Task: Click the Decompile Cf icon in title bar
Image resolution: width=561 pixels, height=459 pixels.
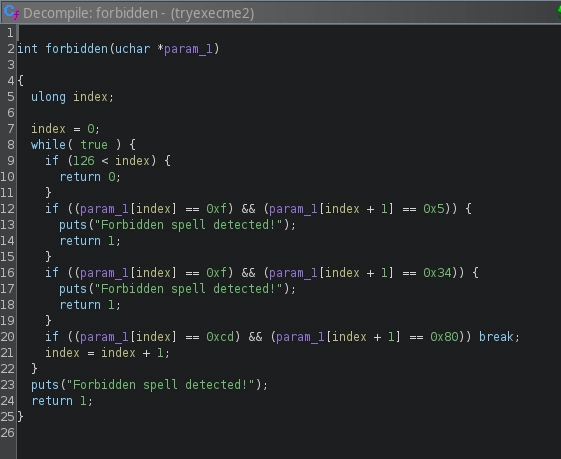Action: point(11,13)
